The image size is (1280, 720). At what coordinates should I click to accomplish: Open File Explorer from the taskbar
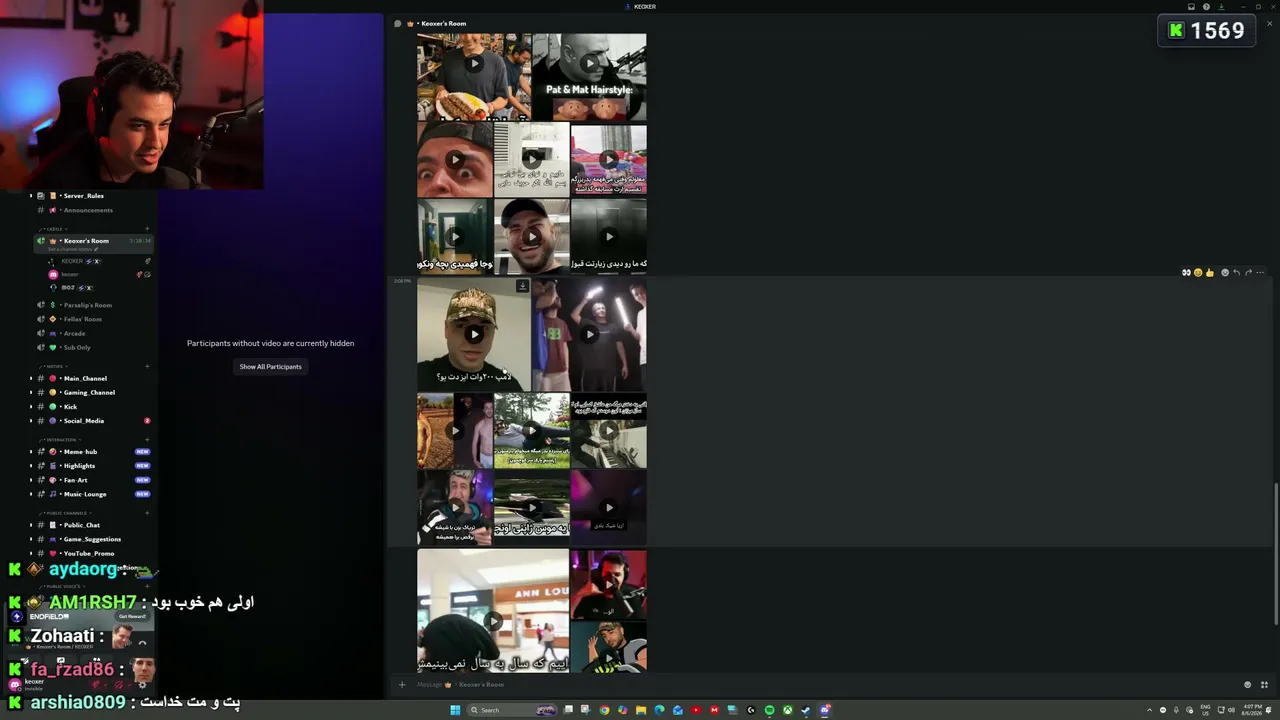(x=641, y=710)
